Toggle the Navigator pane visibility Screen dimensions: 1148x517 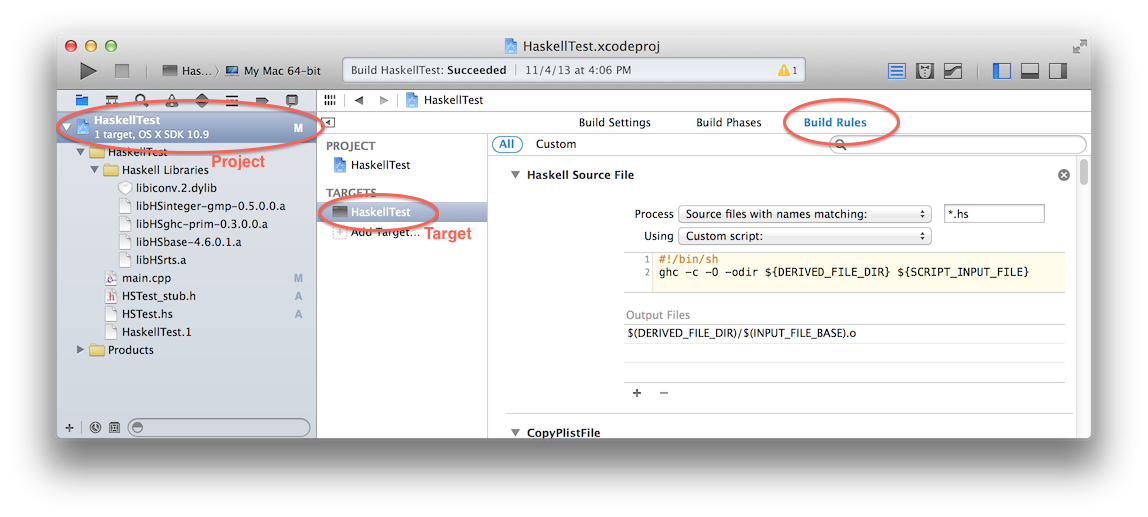pyautogui.click(x=1002, y=71)
